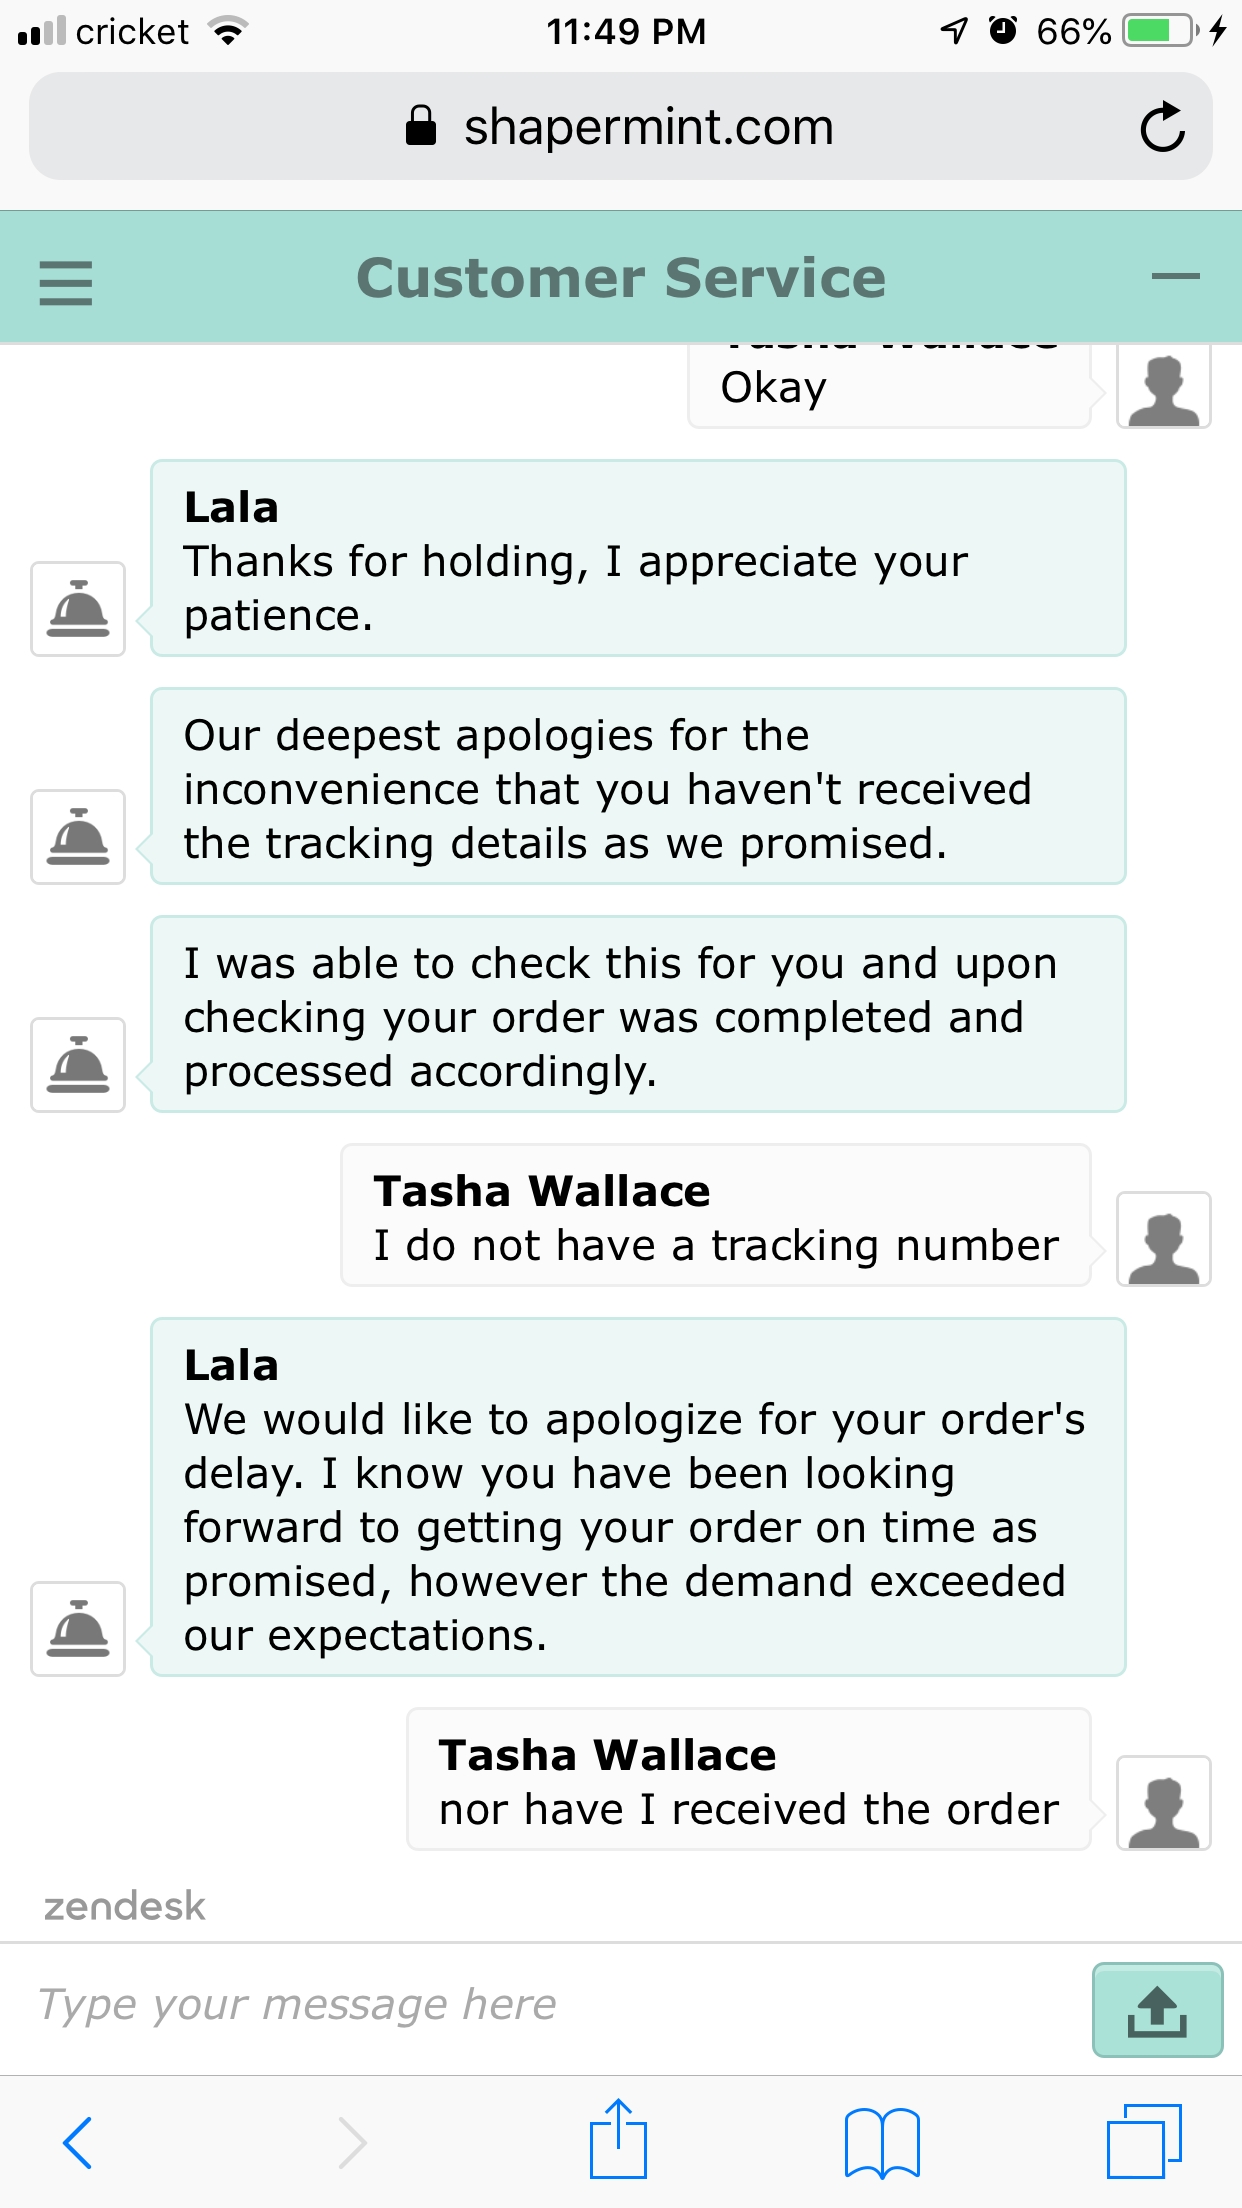The width and height of the screenshot is (1242, 2208).
Task: Select Lala's message about order's delay
Action: tap(638, 1497)
